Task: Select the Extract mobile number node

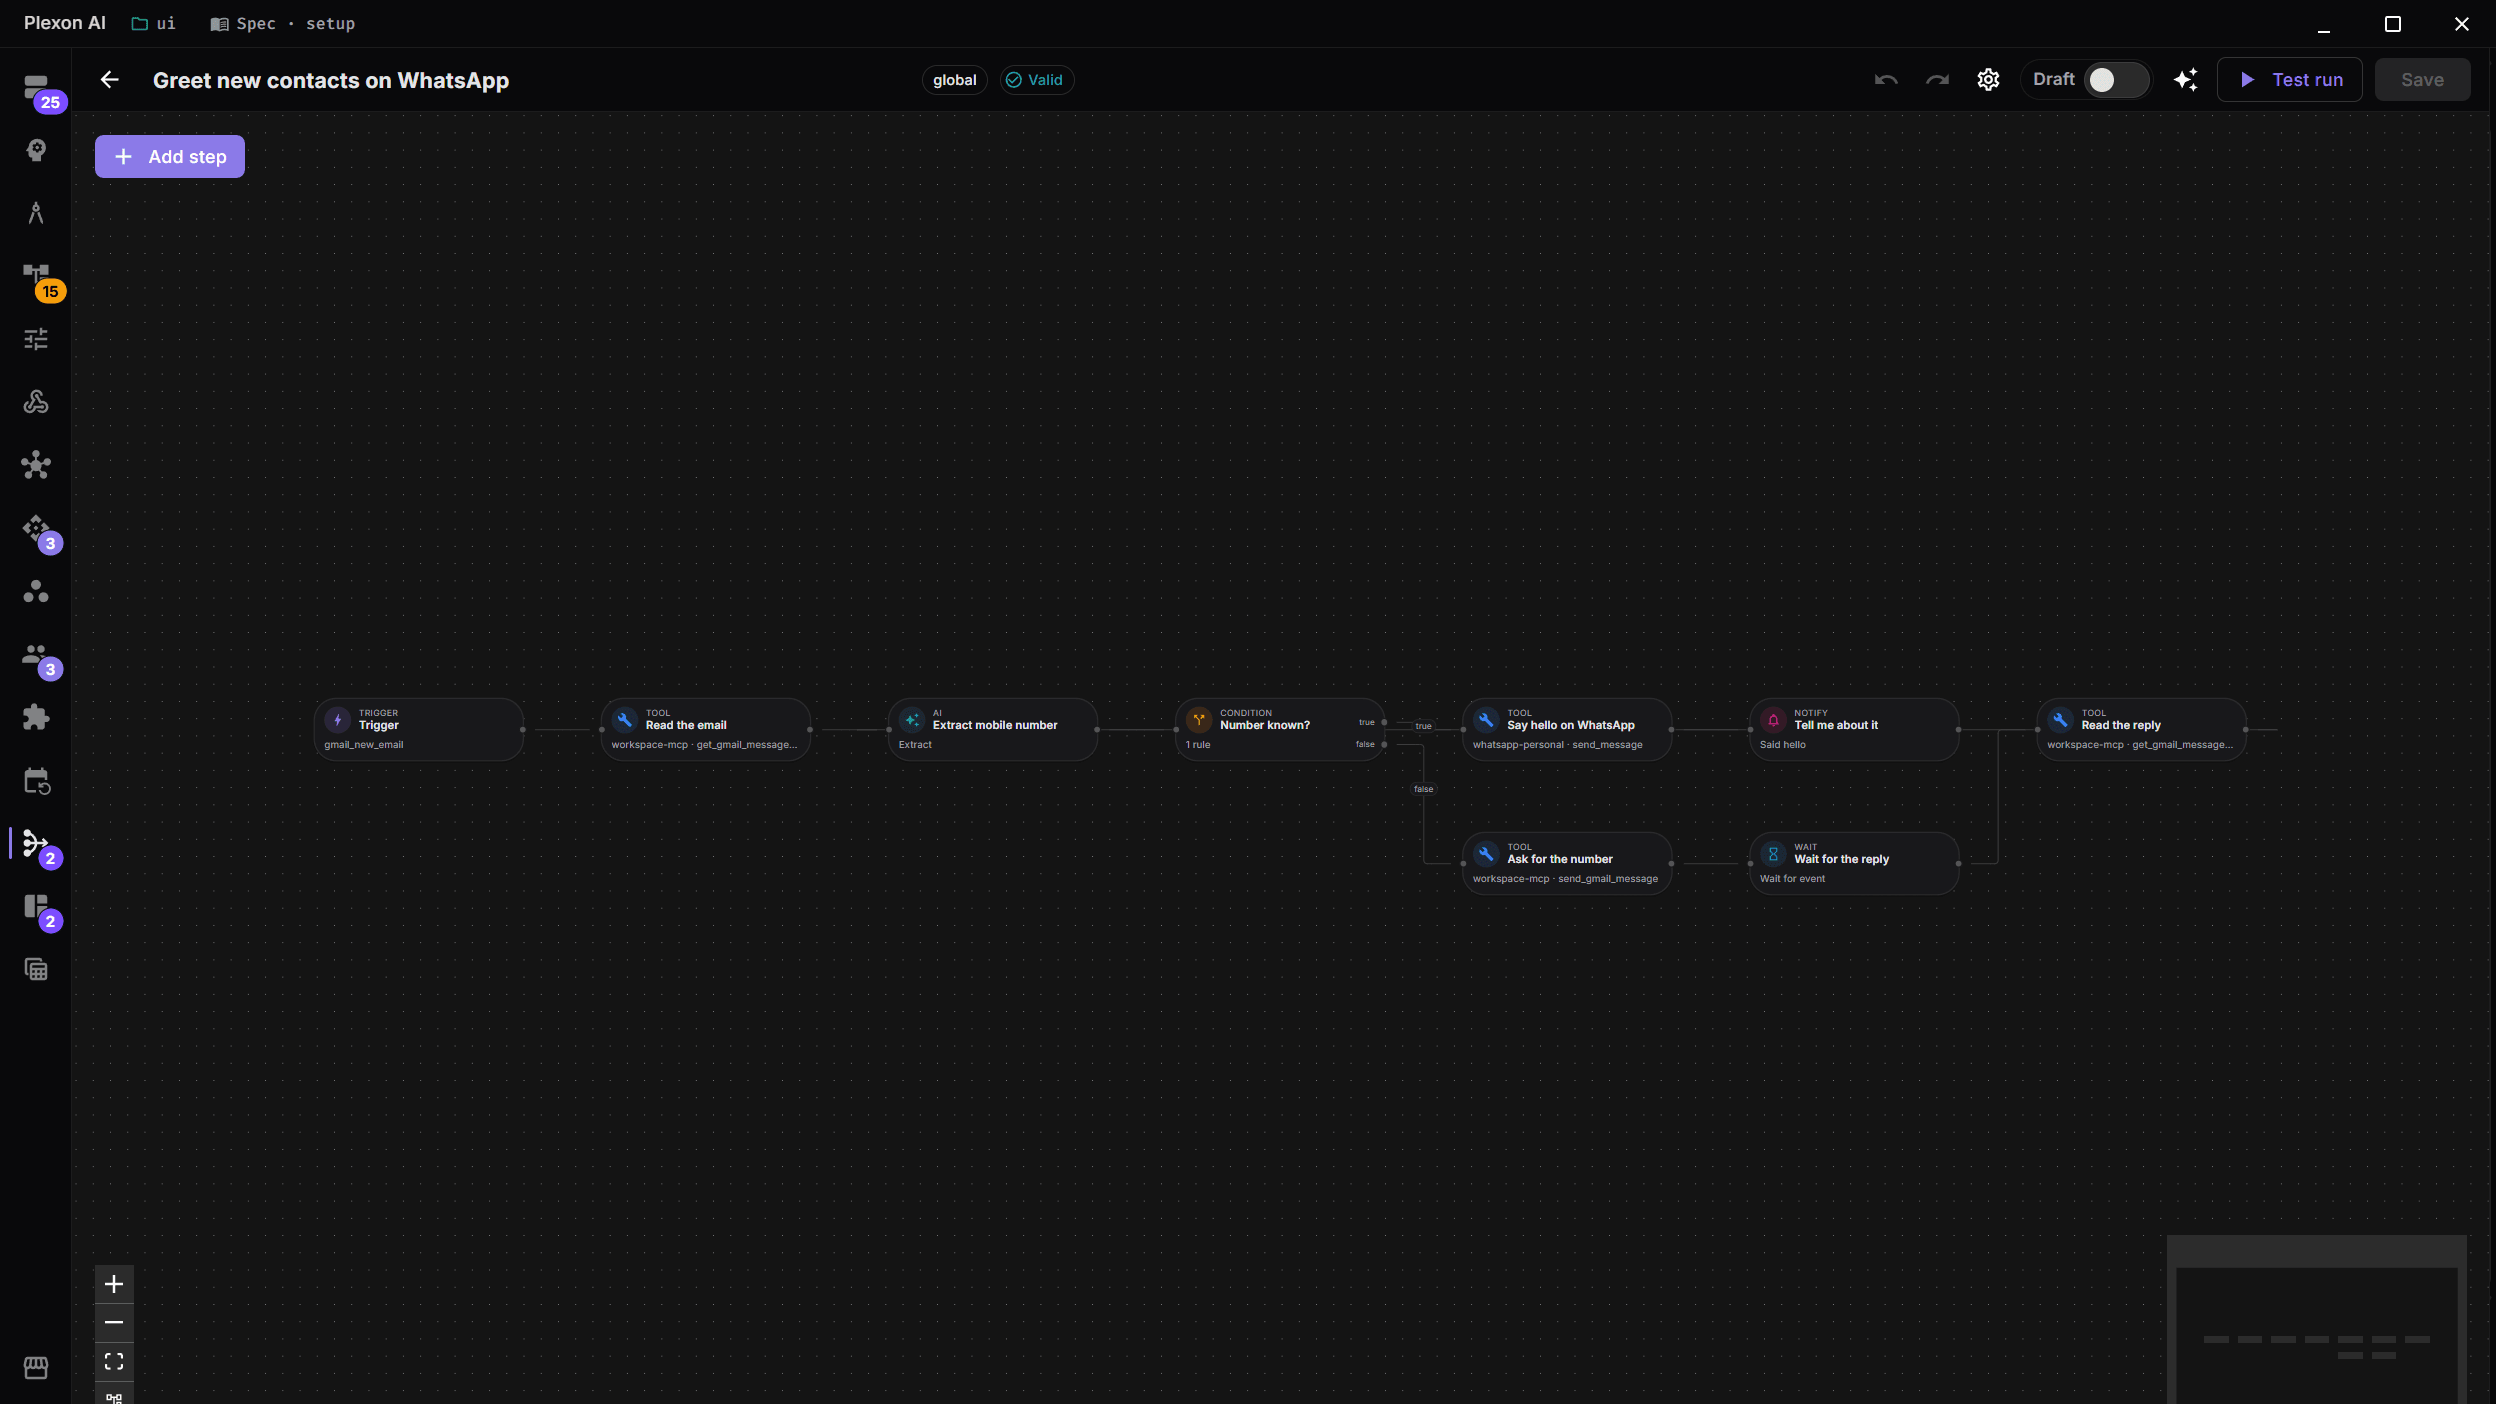Action: 993,730
